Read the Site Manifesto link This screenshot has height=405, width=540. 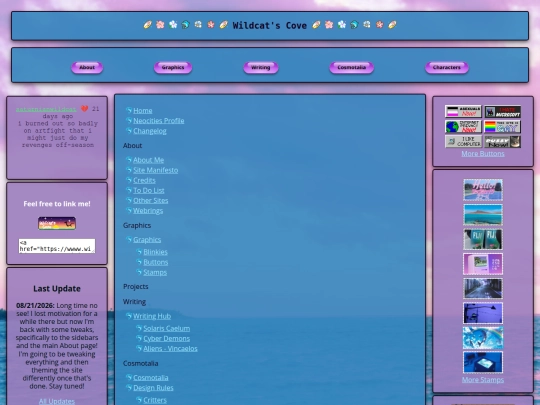coord(156,170)
